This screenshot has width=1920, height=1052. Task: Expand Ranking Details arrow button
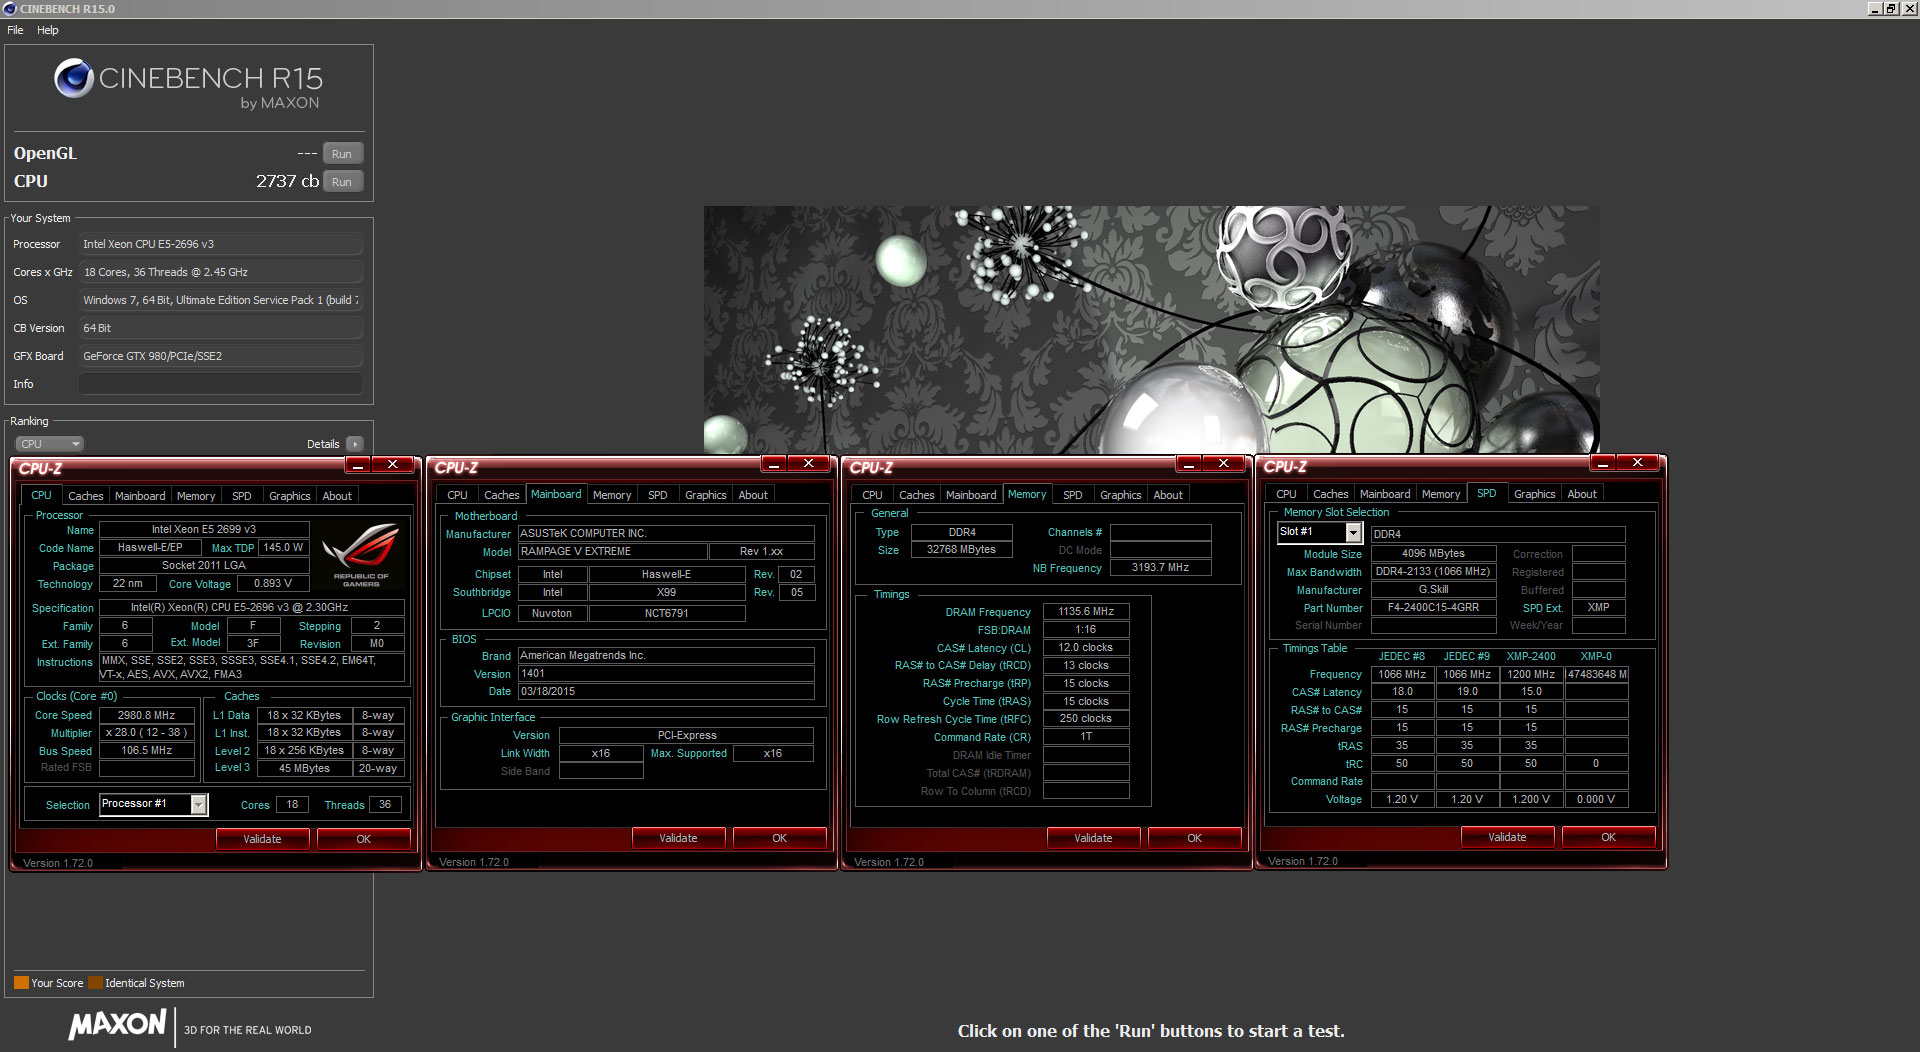pyautogui.click(x=355, y=444)
